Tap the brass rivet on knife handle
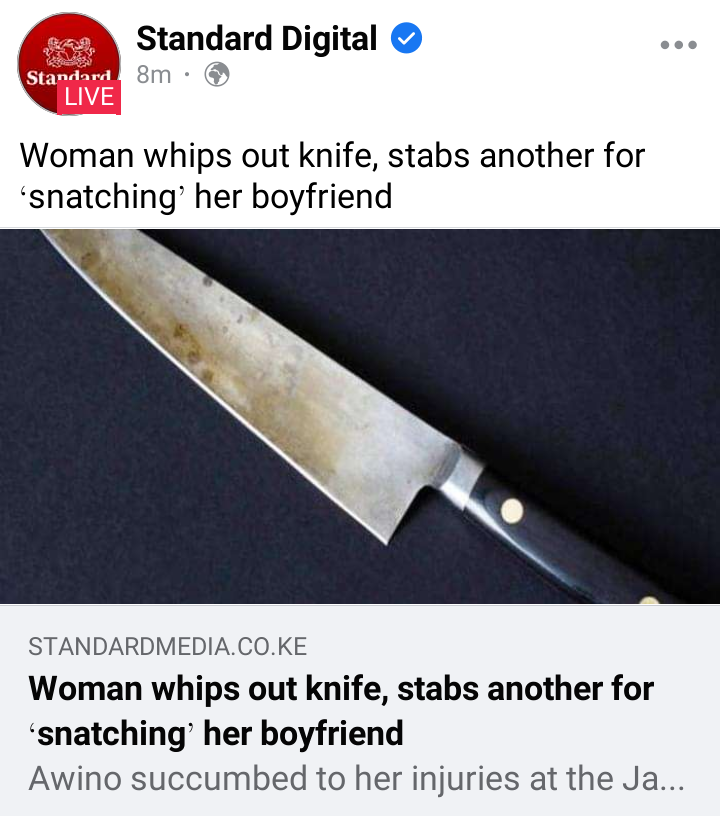Image resolution: width=720 pixels, height=816 pixels. [x=512, y=509]
